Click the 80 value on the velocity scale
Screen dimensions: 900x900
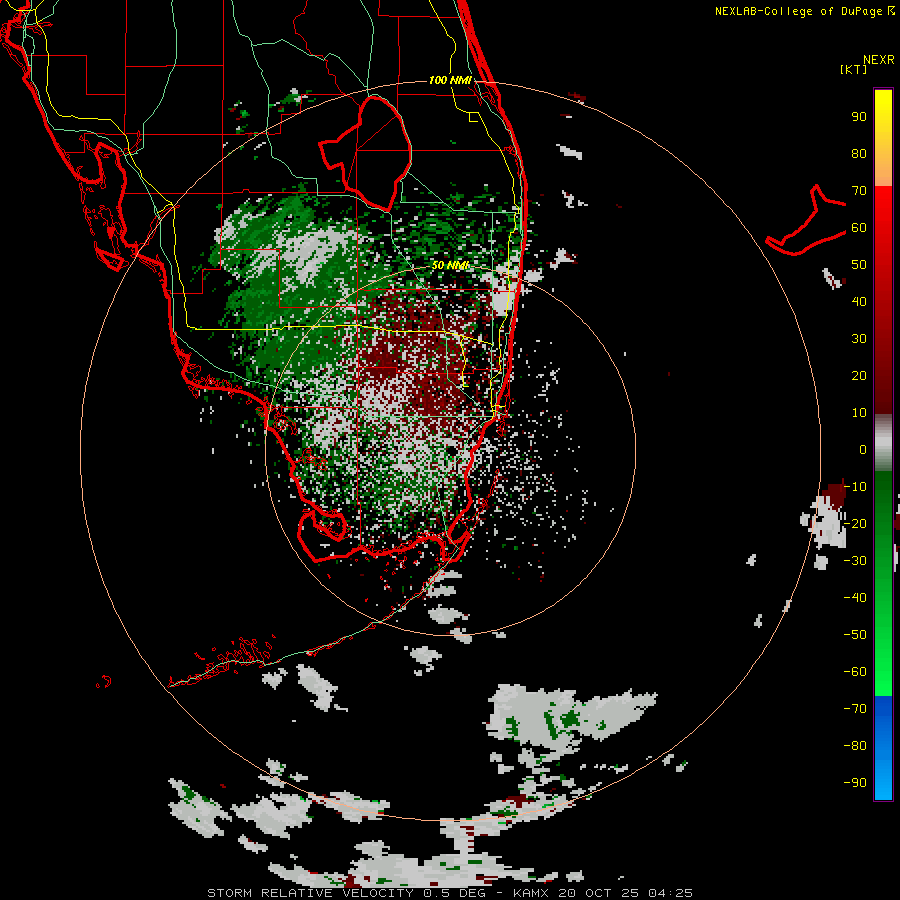click(859, 153)
